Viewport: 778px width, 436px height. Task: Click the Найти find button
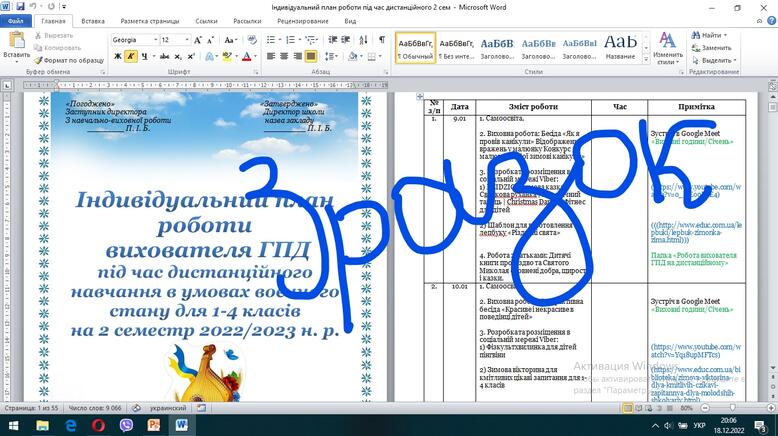[x=709, y=35]
